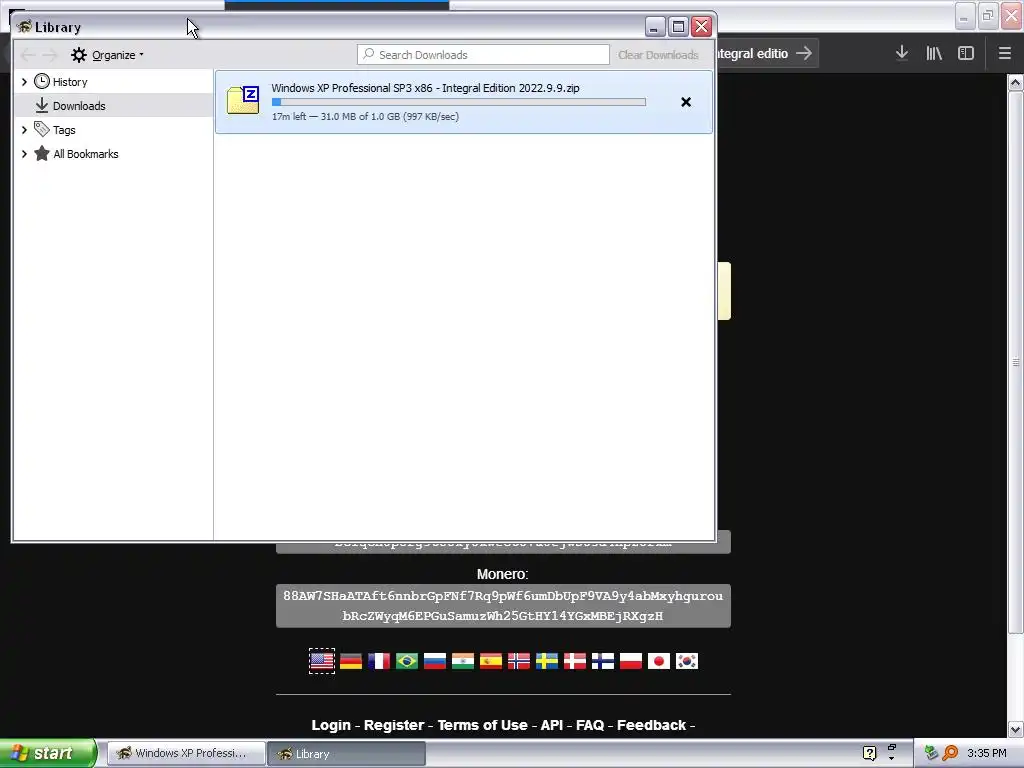
Task: Click the browser page scroll-up arrow
Action: (1015, 82)
